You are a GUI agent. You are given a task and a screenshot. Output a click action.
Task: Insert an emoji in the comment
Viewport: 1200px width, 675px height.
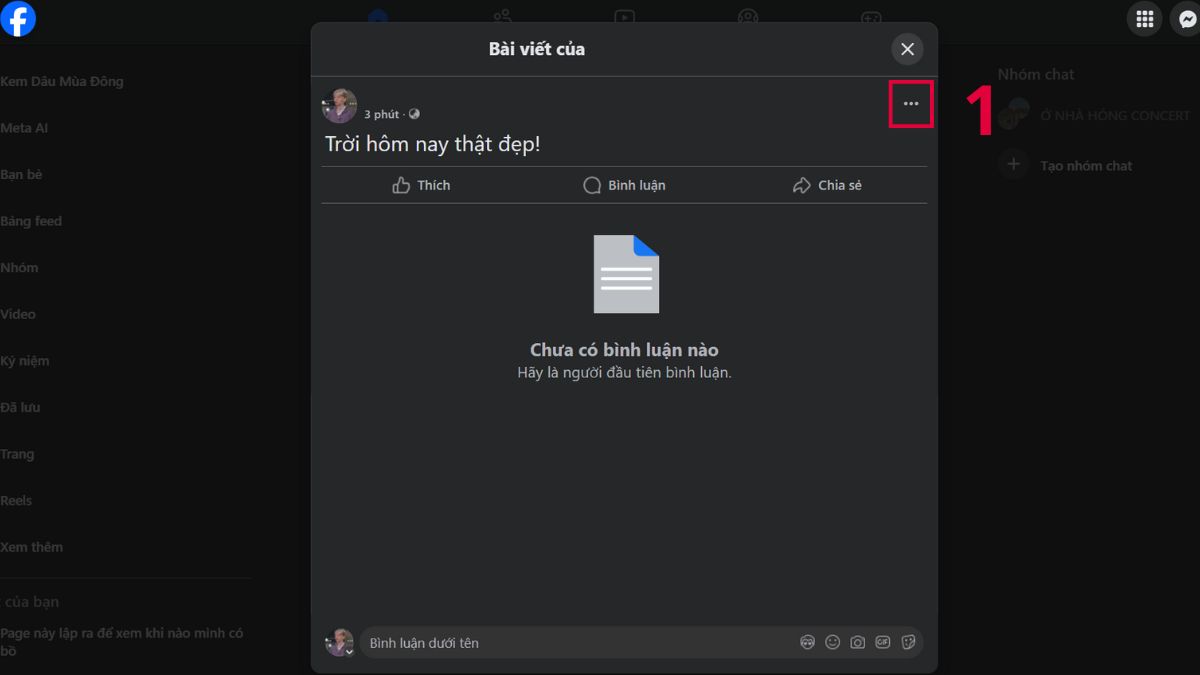click(x=833, y=643)
